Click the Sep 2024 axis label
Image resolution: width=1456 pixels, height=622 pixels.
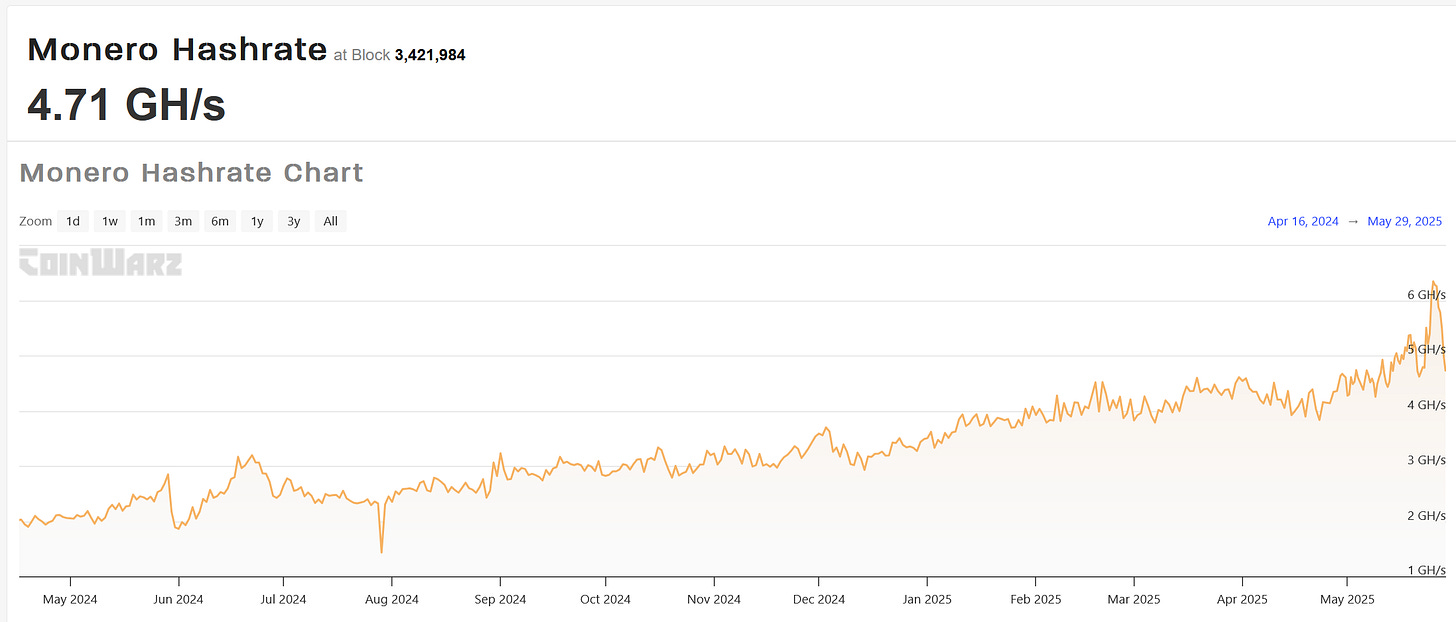click(x=500, y=600)
